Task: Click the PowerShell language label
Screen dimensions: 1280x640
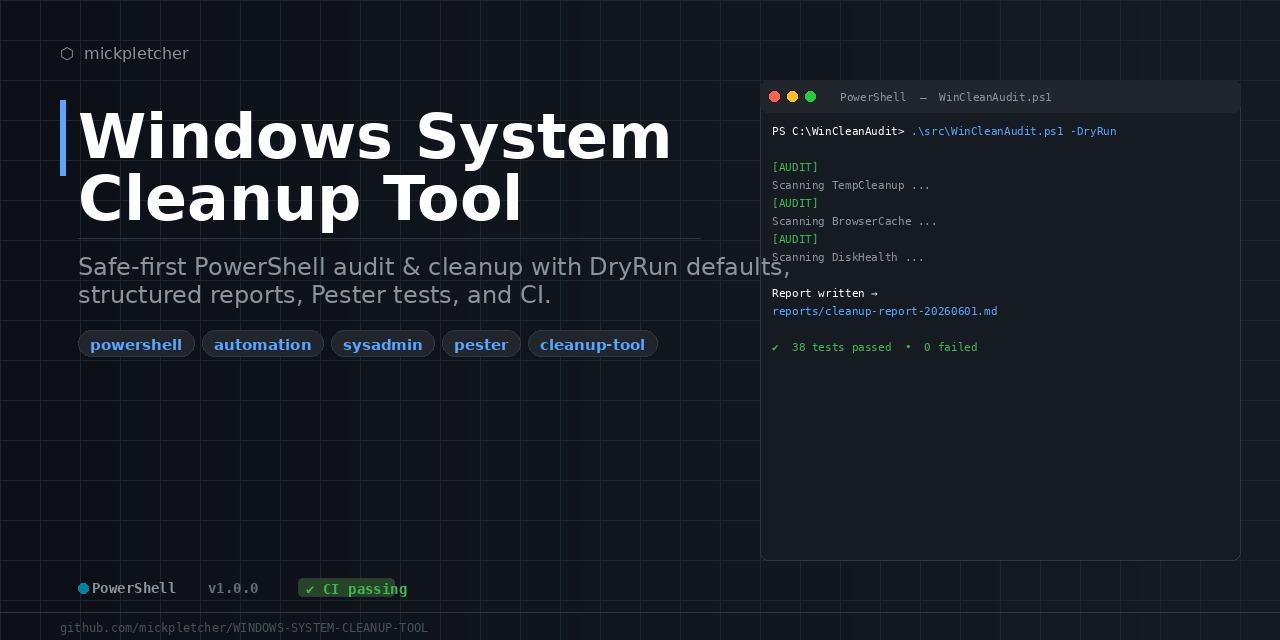Action: click(134, 588)
